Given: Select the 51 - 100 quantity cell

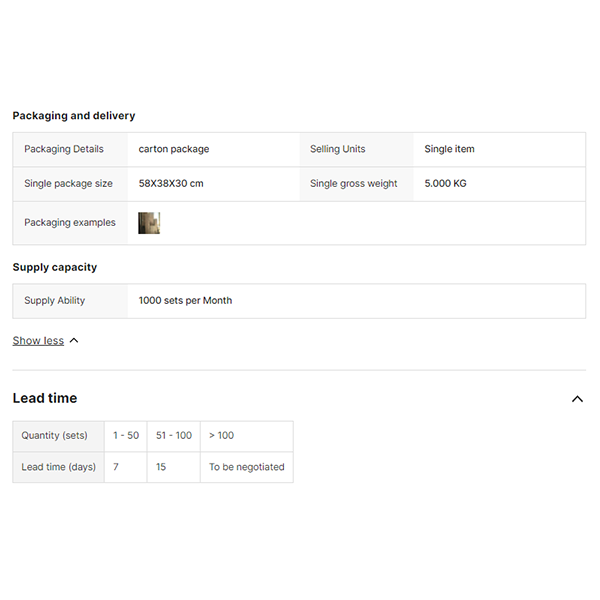Looking at the screenshot, I should pos(174,436).
